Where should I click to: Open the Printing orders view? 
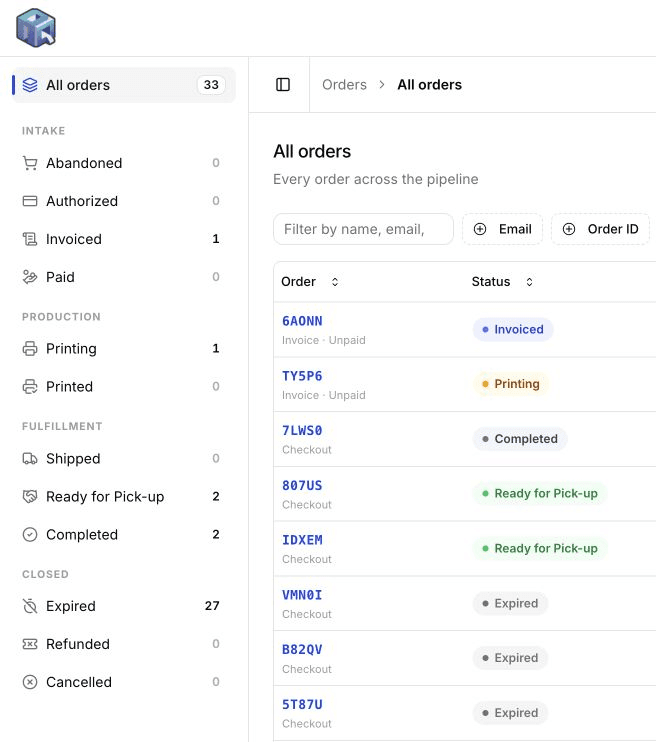(124, 349)
